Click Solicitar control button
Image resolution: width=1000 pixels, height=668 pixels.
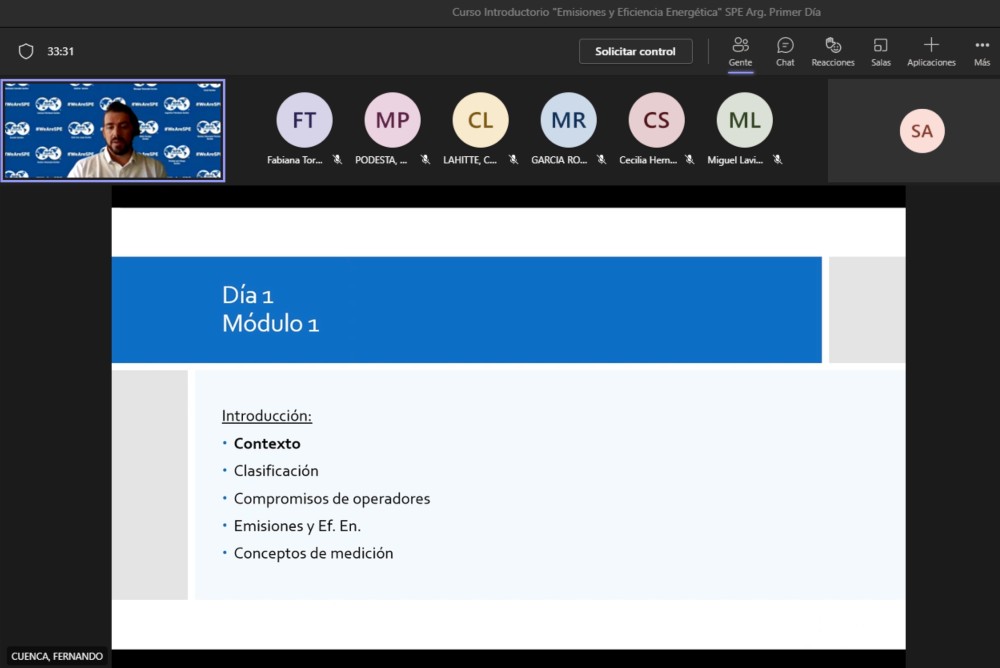coord(635,51)
